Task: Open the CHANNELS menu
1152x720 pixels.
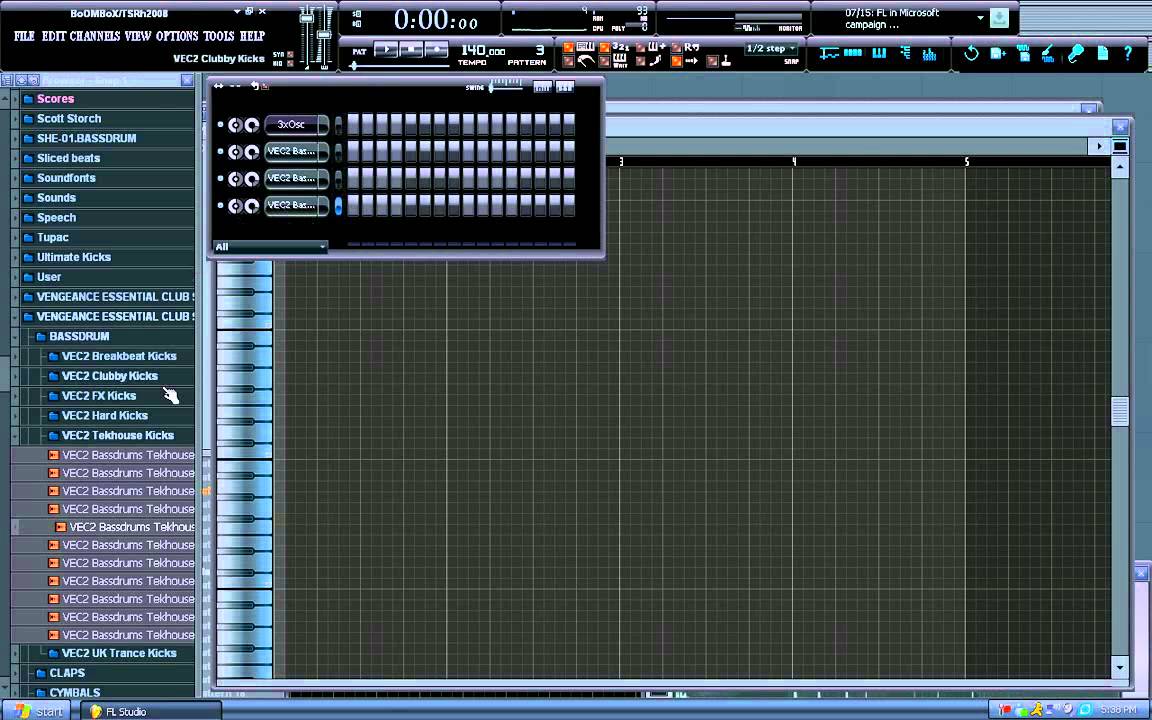Action: (95, 36)
